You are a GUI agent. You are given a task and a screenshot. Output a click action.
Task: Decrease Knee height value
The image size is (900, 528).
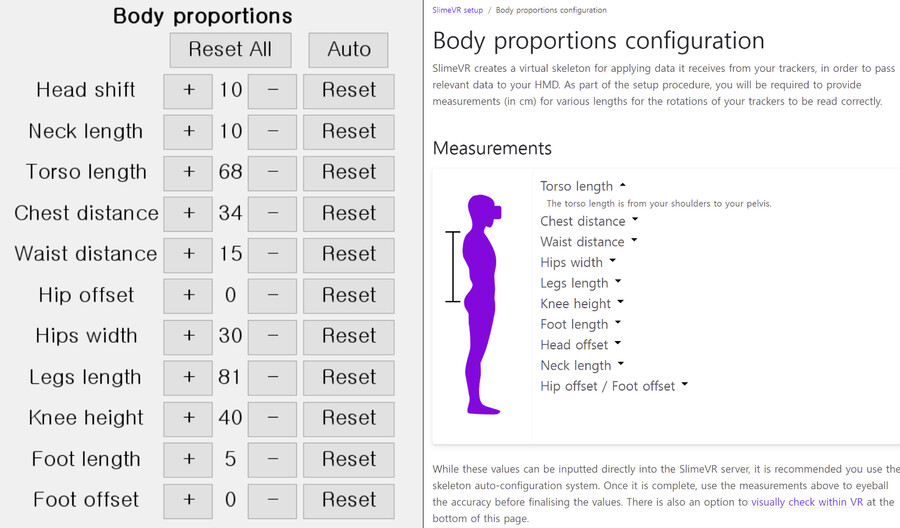click(273, 419)
